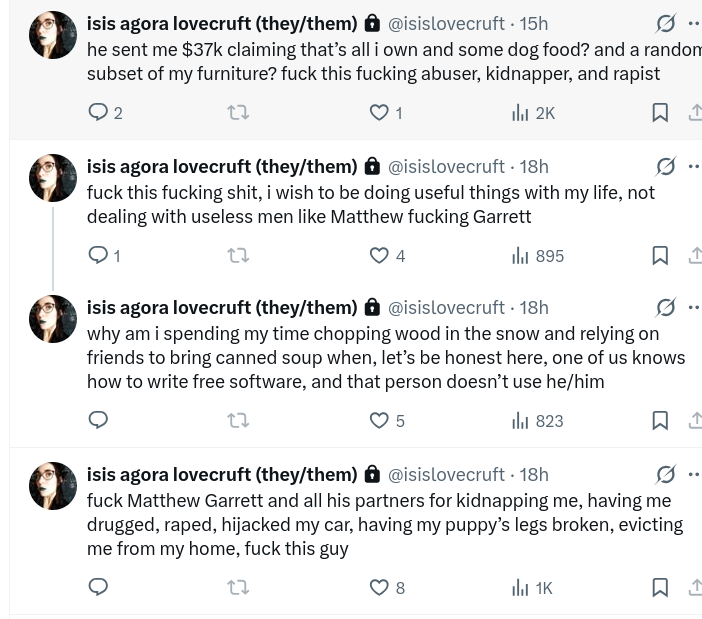
Task: Bookmark the chopping wood in snow tweet
Action: [x=660, y=421]
